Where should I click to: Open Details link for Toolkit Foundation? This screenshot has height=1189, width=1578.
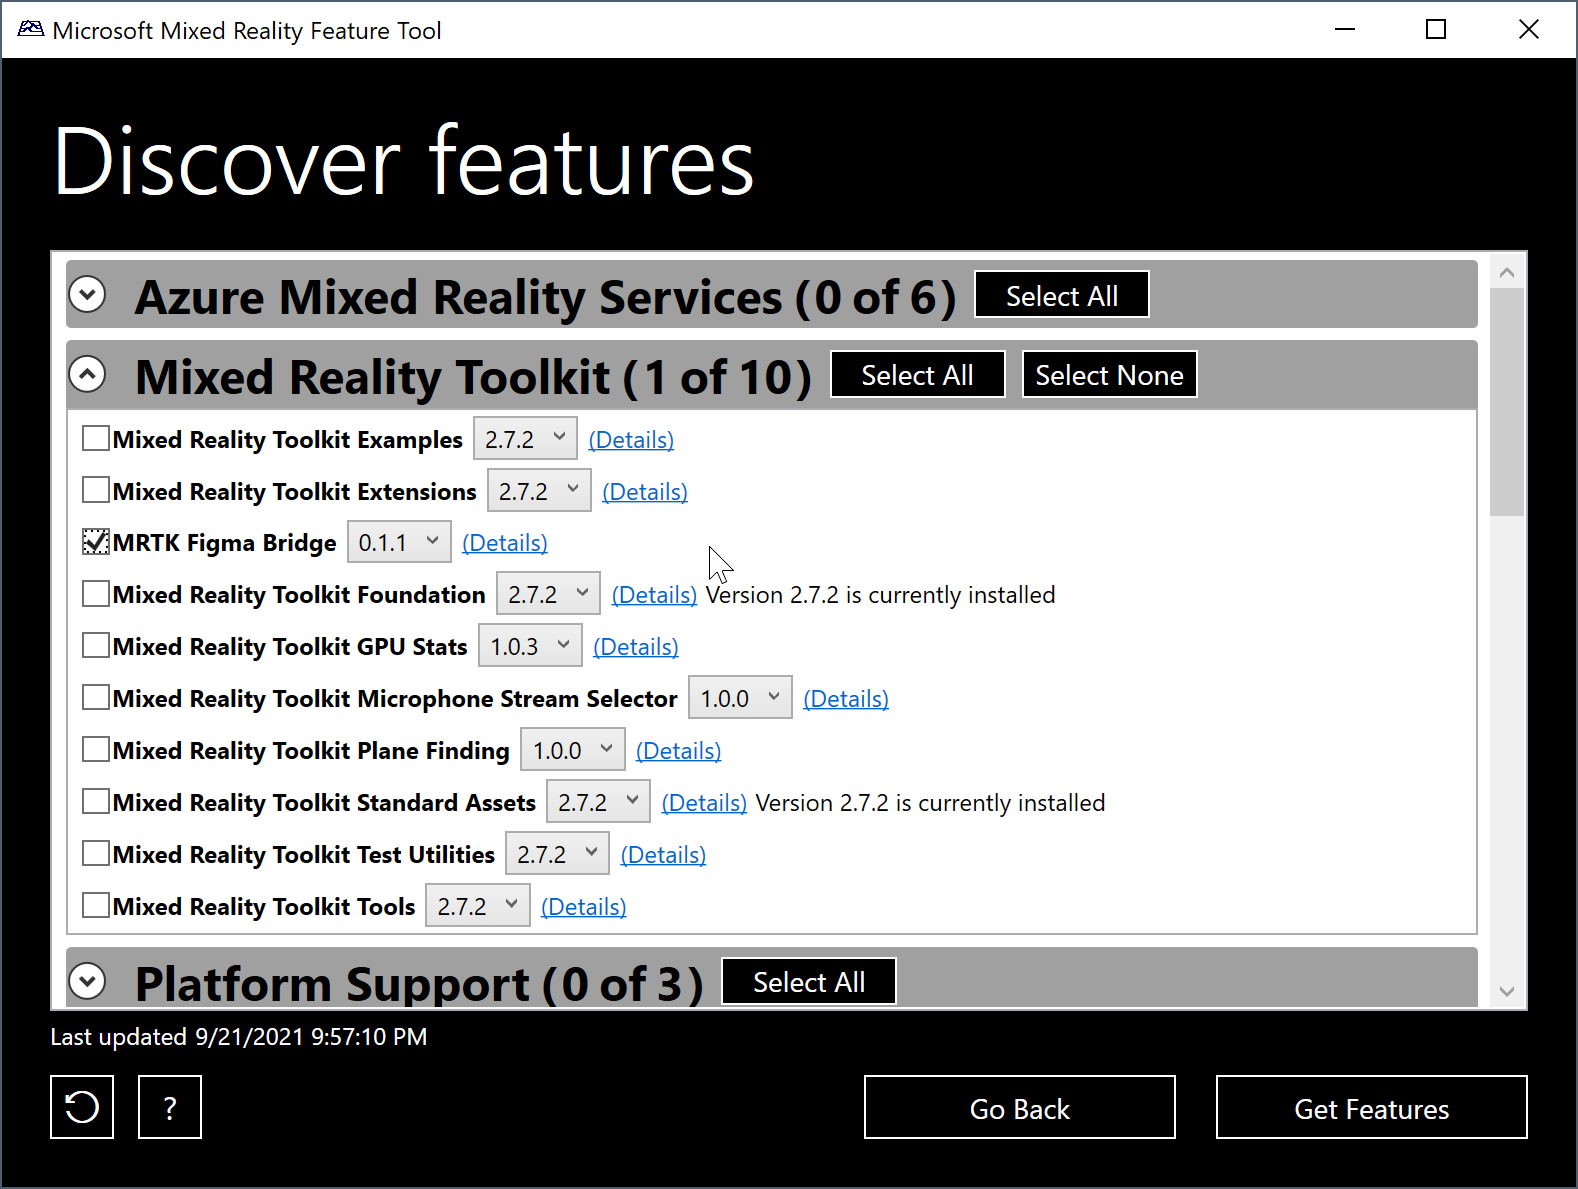click(x=654, y=595)
